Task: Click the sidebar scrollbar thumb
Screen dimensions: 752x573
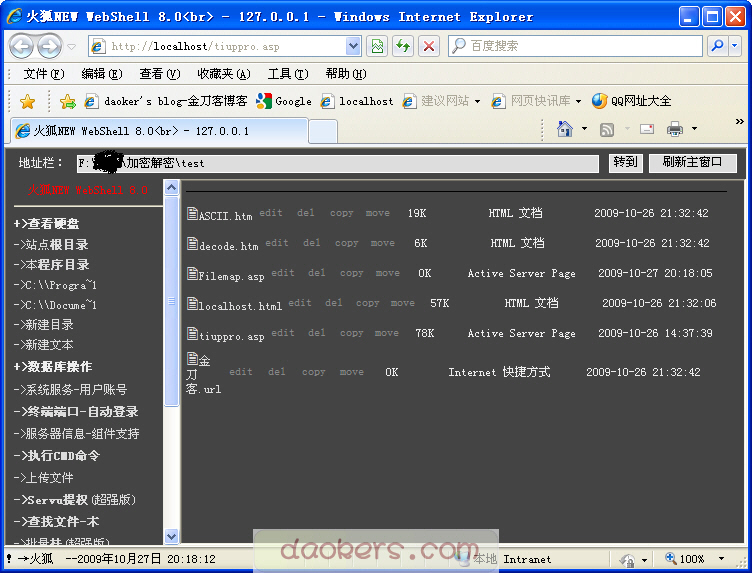Action: [171, 301]
